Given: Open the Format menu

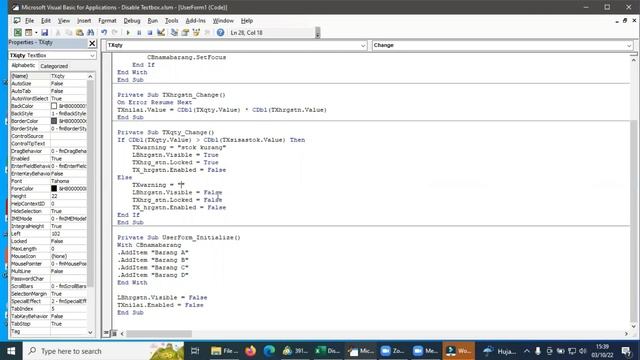Looking at the screenshot, I should click(107, 20).
